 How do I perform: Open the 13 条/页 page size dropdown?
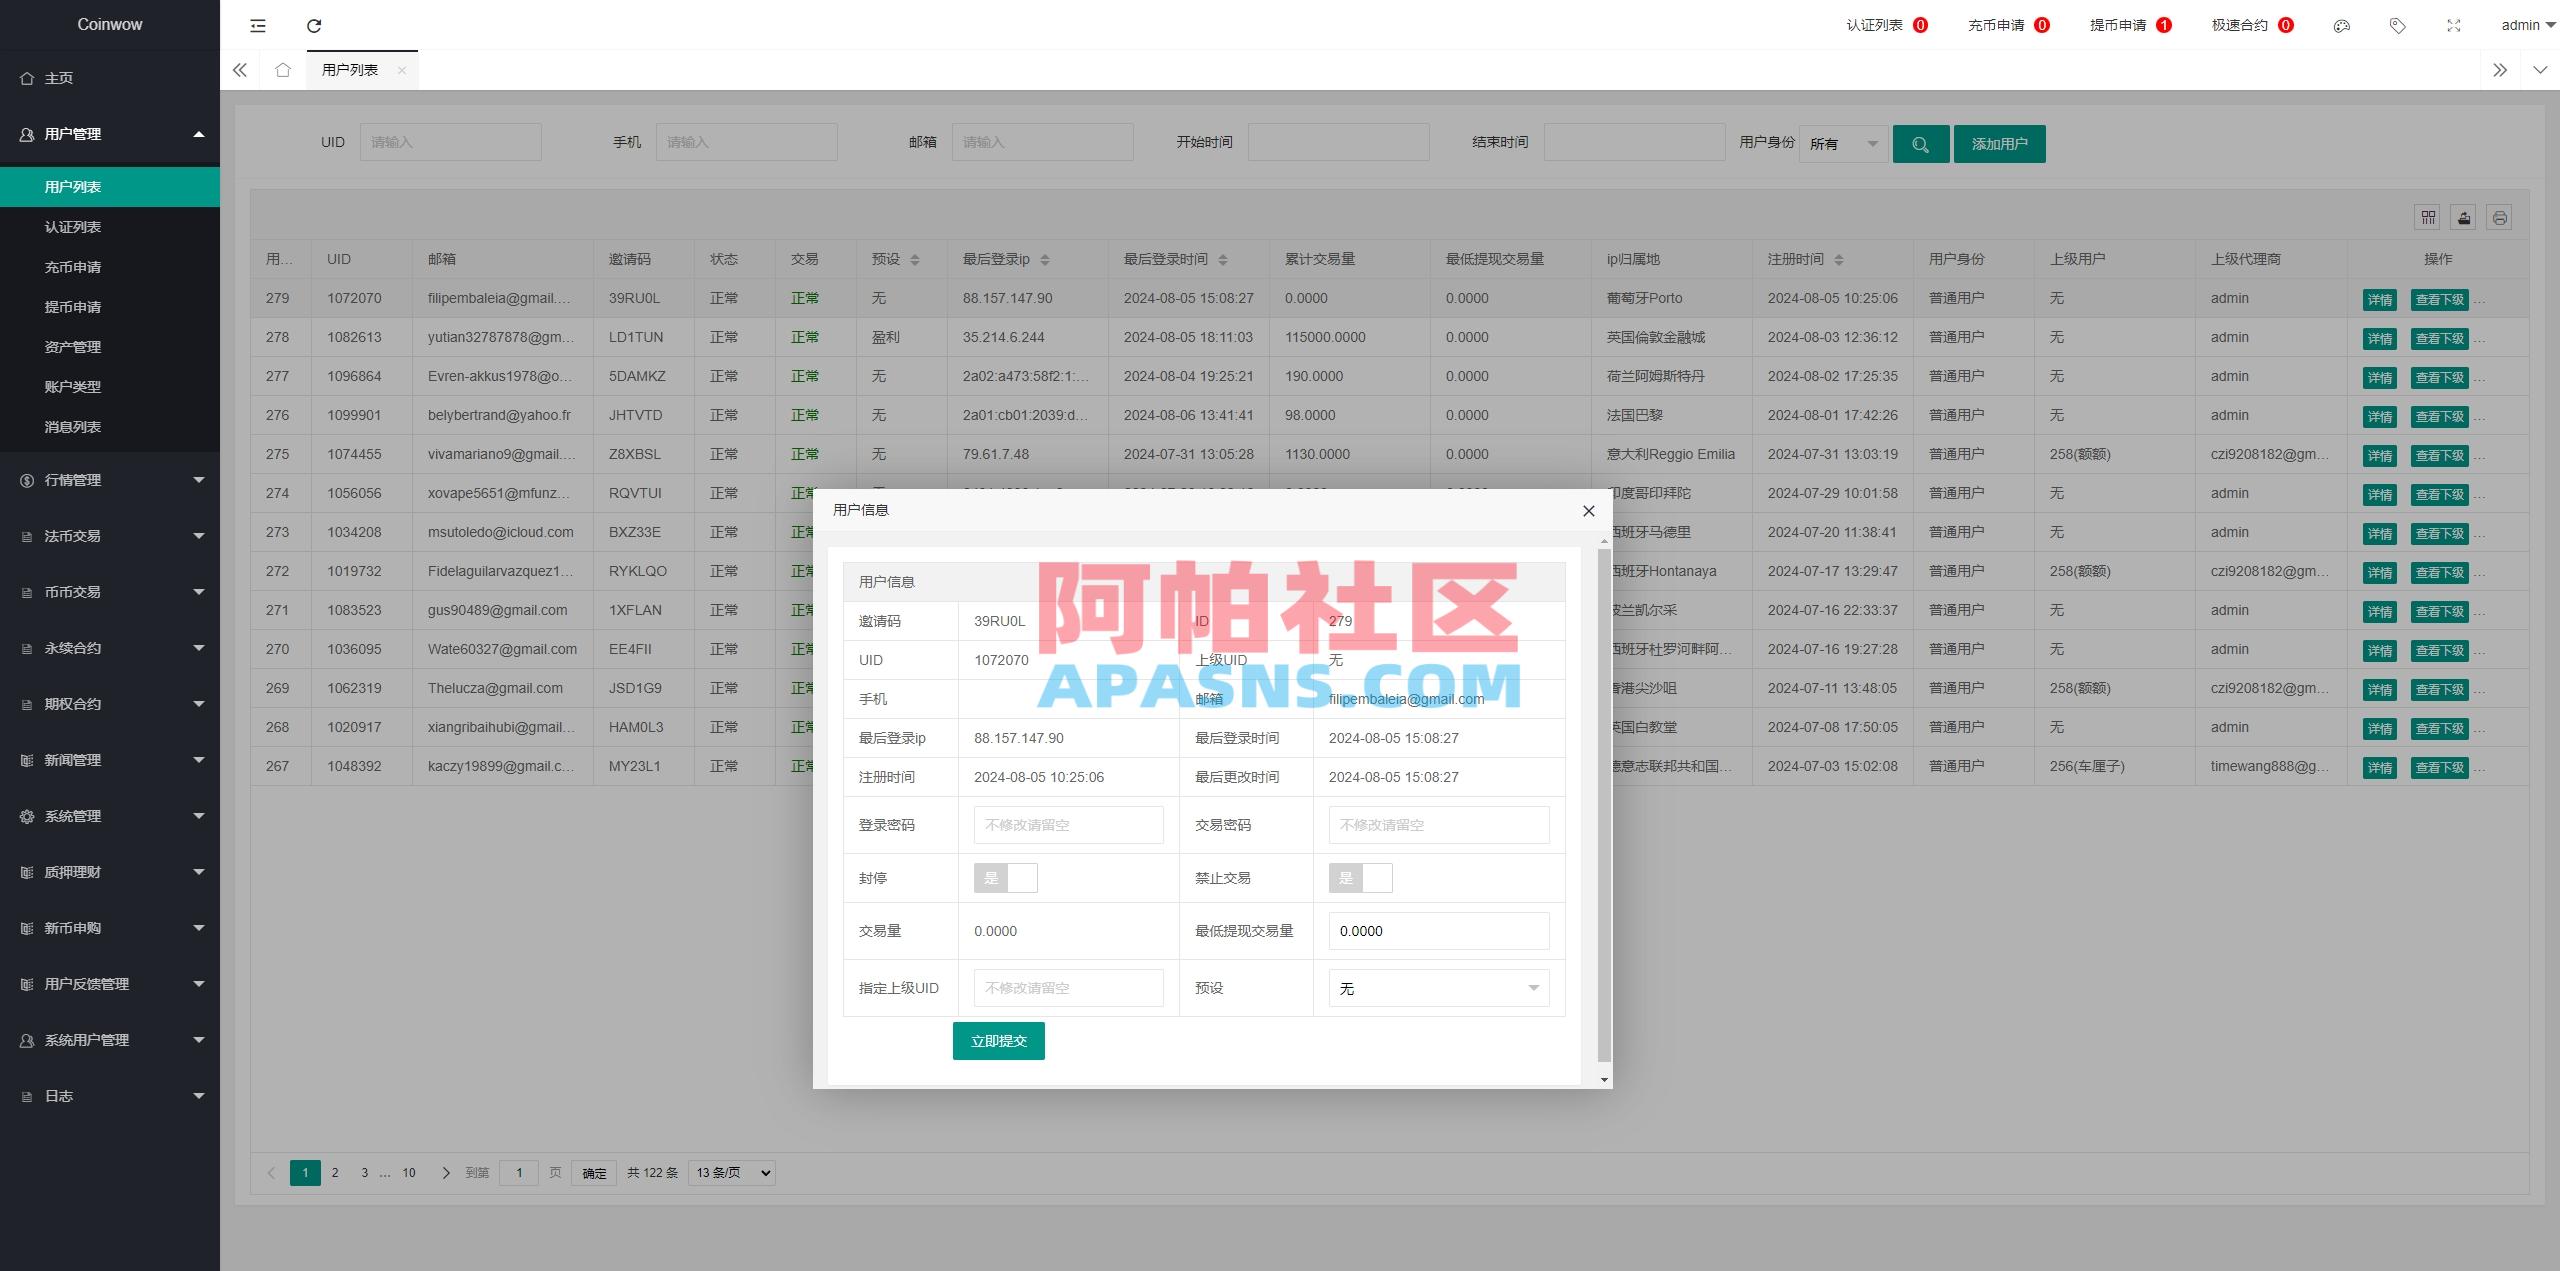click(732, 1173)
